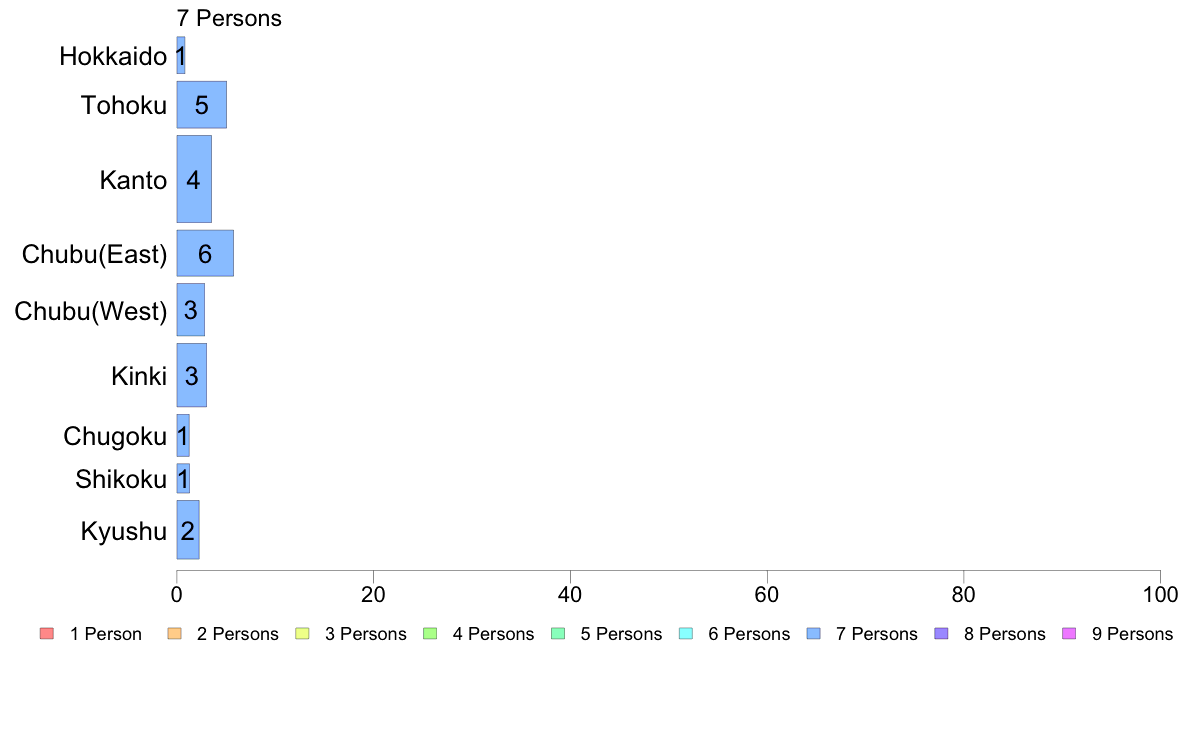Image resolution: width=1188 pixels, height=736 pixels.
Task: Click the 4 Persons legend swatch
Action: pyautogui.click(x=430, y=634)
